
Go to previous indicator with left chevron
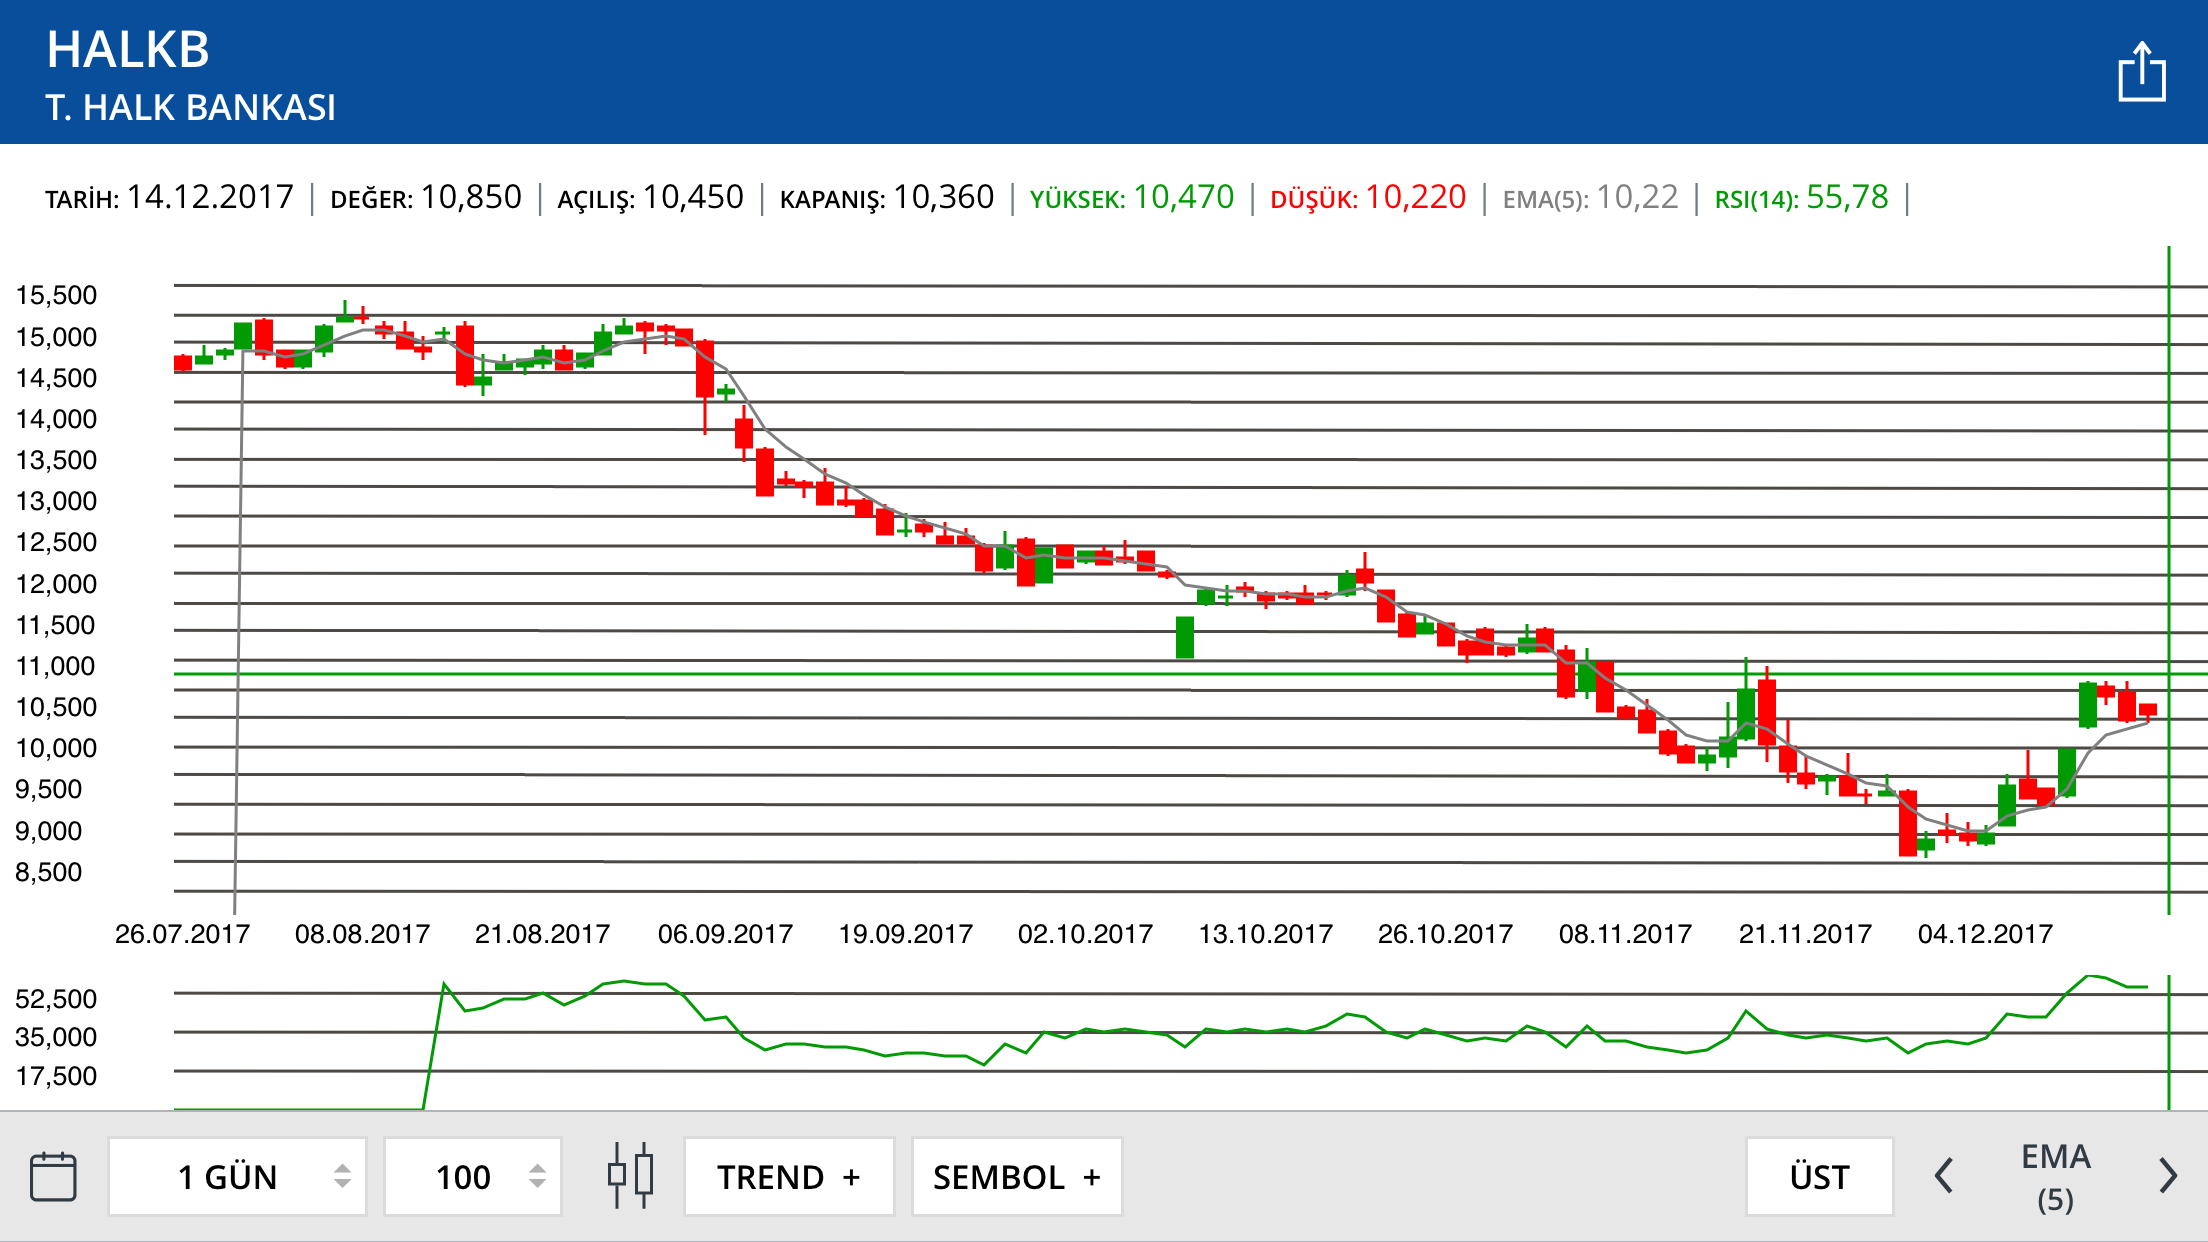(1943, 1176)
